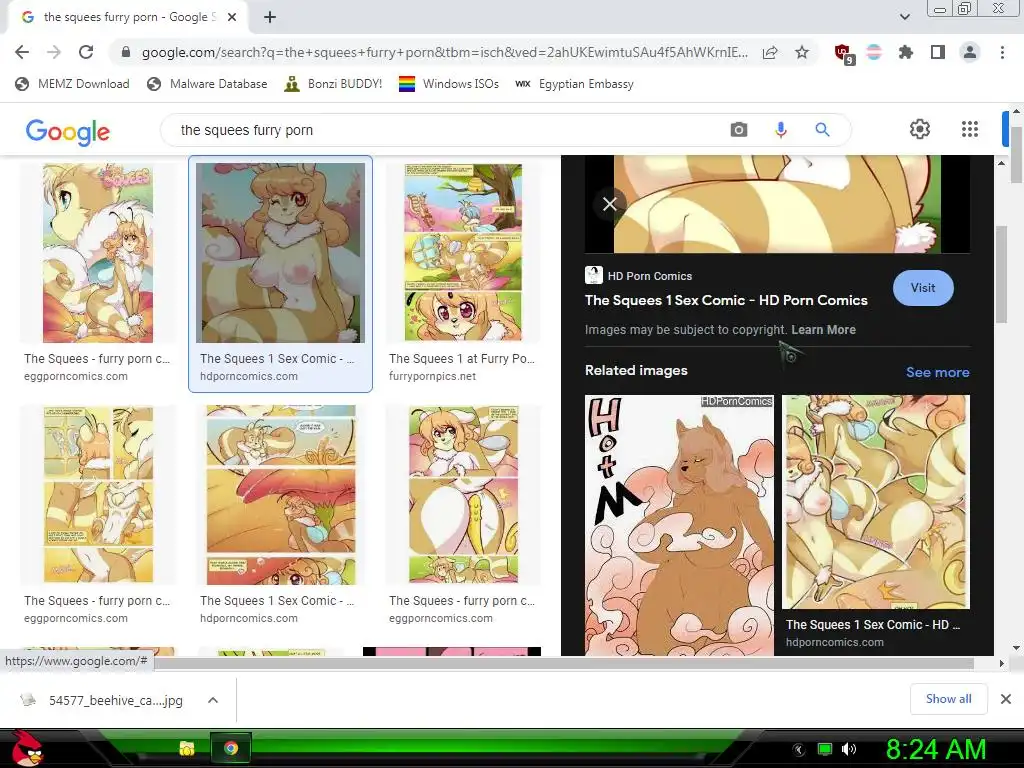Image resolution: width=1024 pixels, height=768 pixels.
Task: Open the Bonzi BUDDY! bookmark
Action: point(334,84)
